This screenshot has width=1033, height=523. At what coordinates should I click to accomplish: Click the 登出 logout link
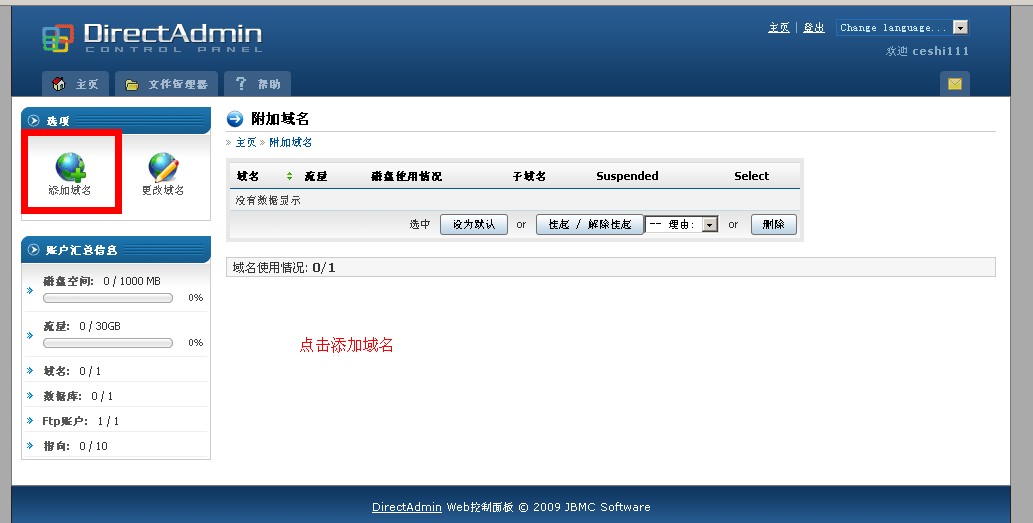click(814, 28)
